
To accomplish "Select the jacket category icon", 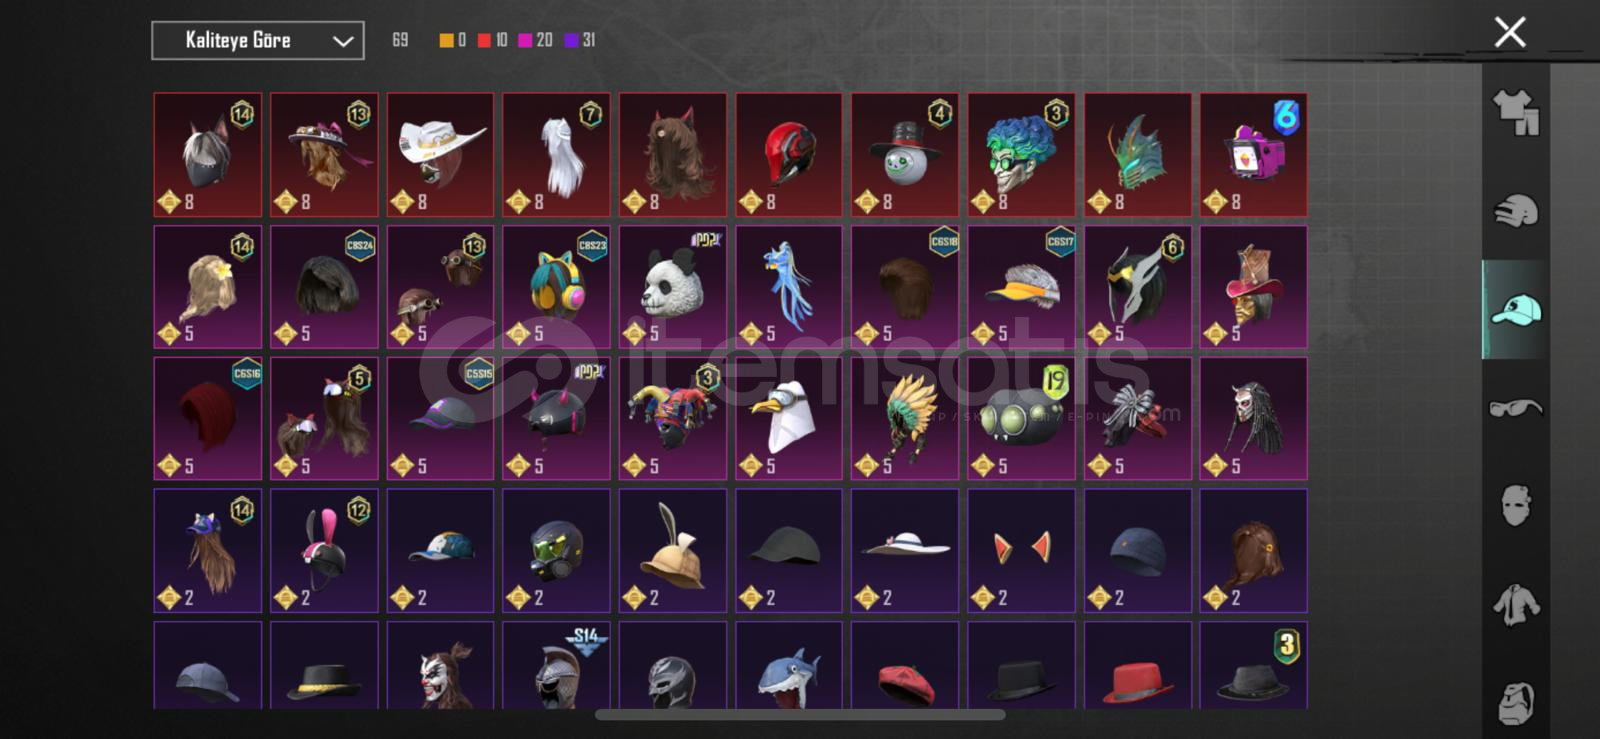I will (1515, 604).
